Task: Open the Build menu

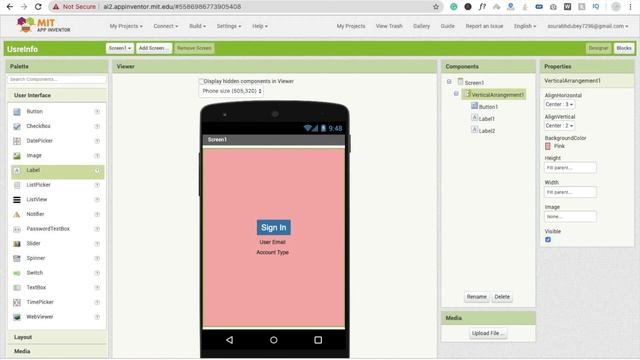Action: (198, 26)
